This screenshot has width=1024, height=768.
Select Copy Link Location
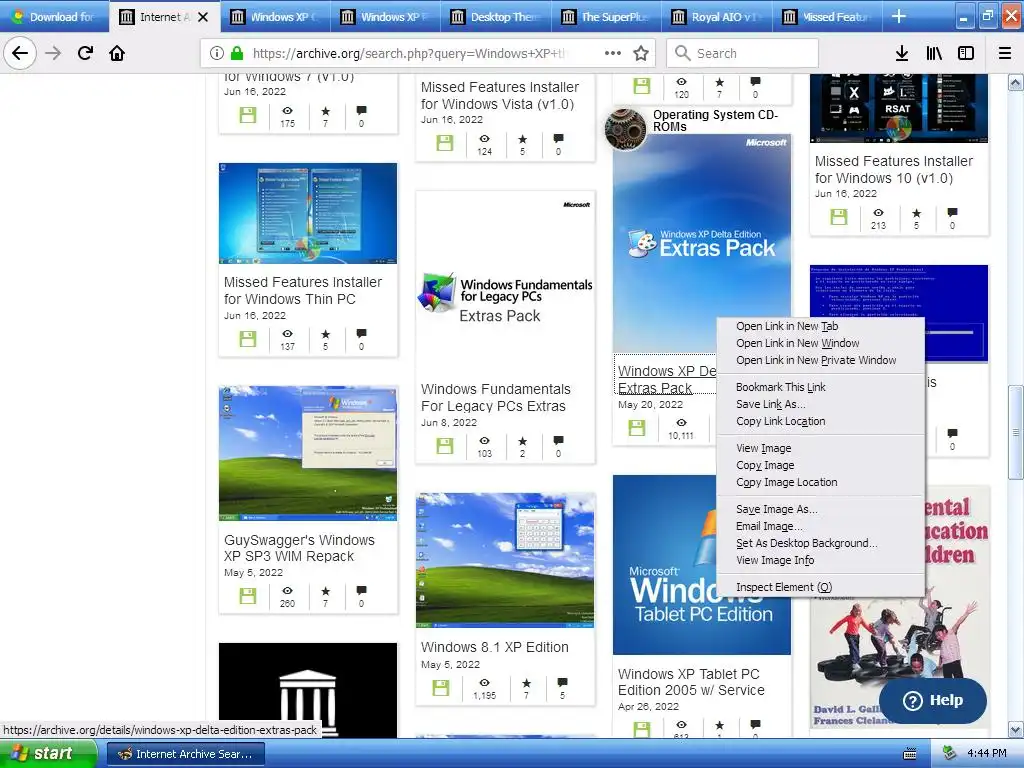820,421
